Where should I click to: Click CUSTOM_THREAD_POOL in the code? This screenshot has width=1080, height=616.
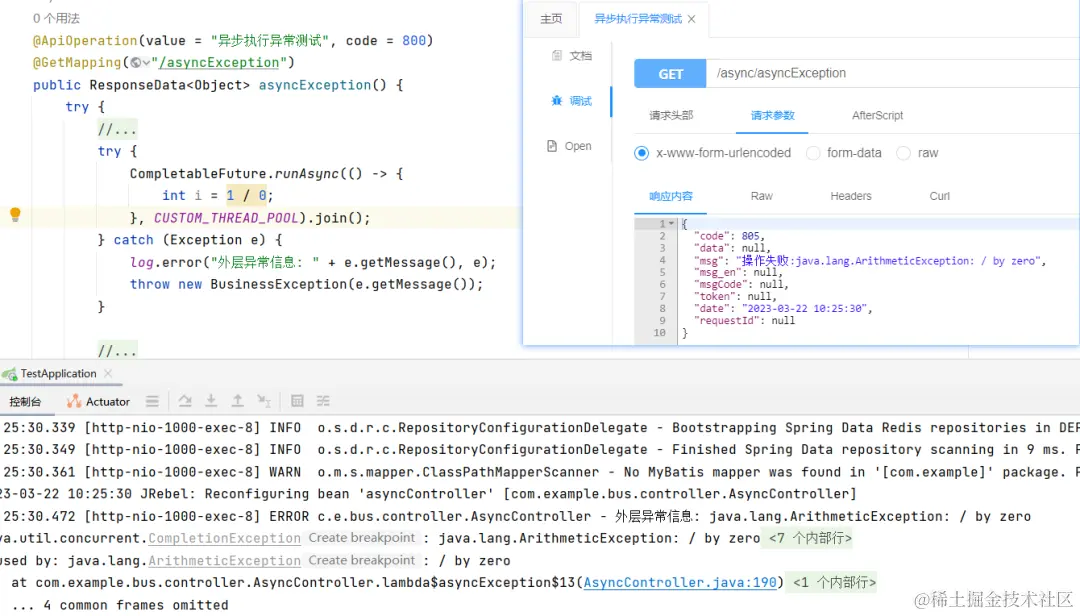coord(226,218)
